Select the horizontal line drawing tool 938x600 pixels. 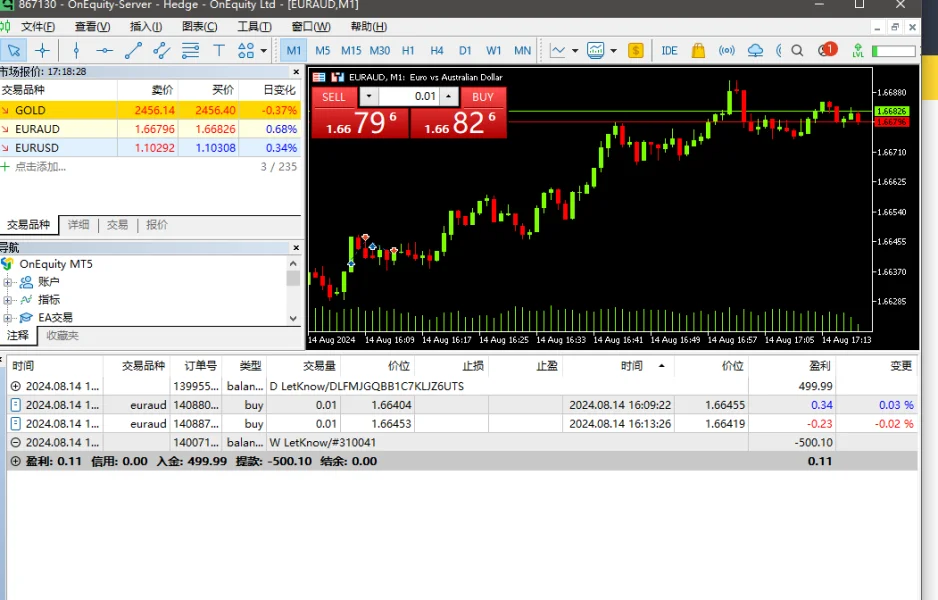click(x=104, y=50)
